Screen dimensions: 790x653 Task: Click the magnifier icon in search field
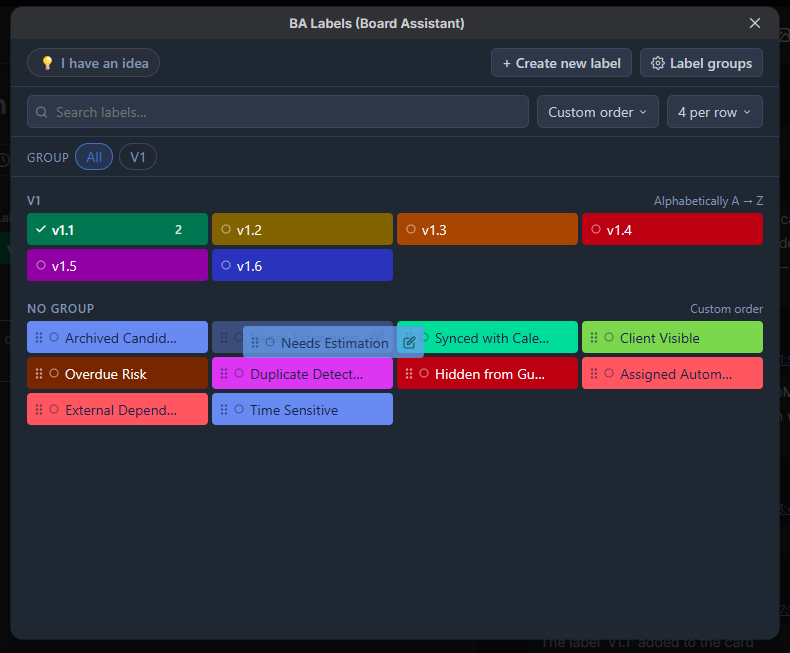42,112
